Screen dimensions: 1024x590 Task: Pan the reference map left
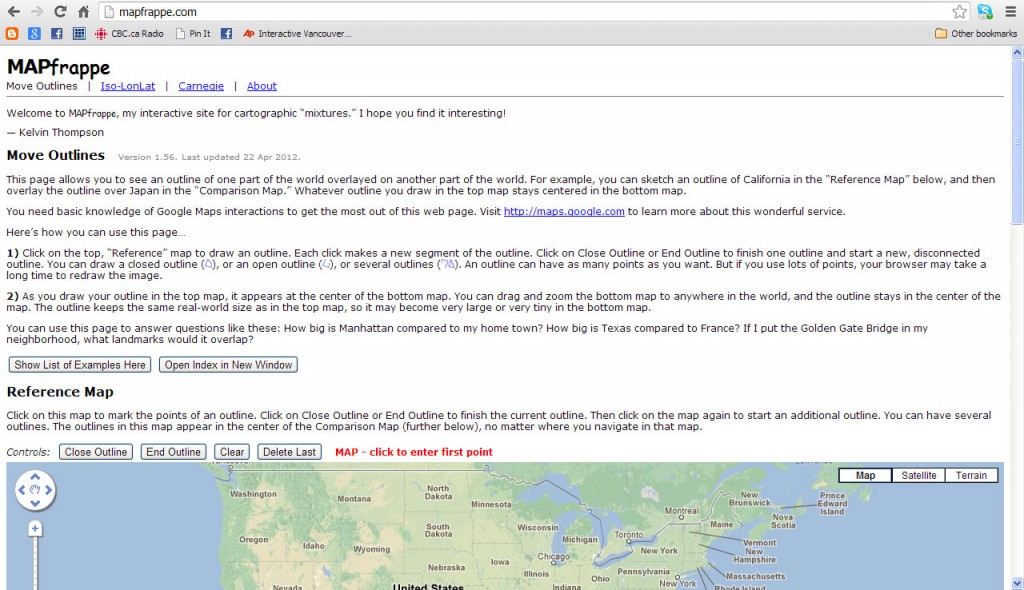pyautogui.click(x=22, y=490)
